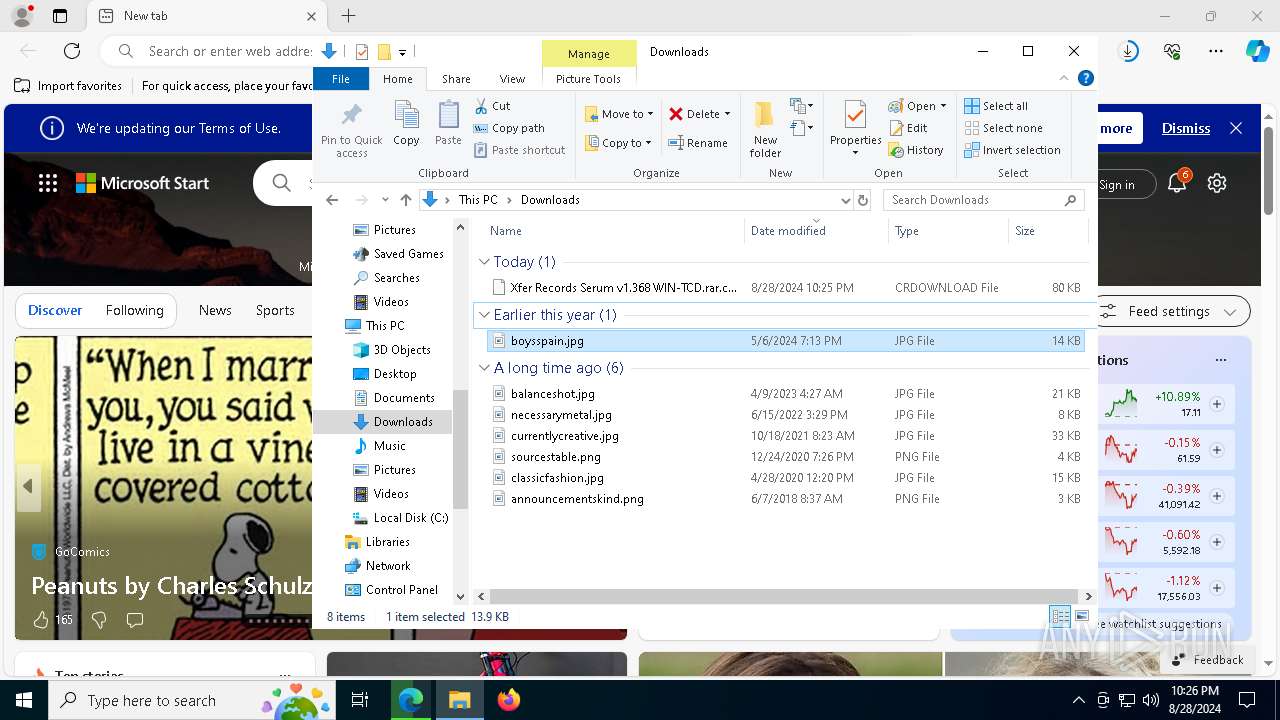Viewport: 1280px width, 720px height.
Task: Open the Copy to dropdown
Action: (x=619, y=143)
